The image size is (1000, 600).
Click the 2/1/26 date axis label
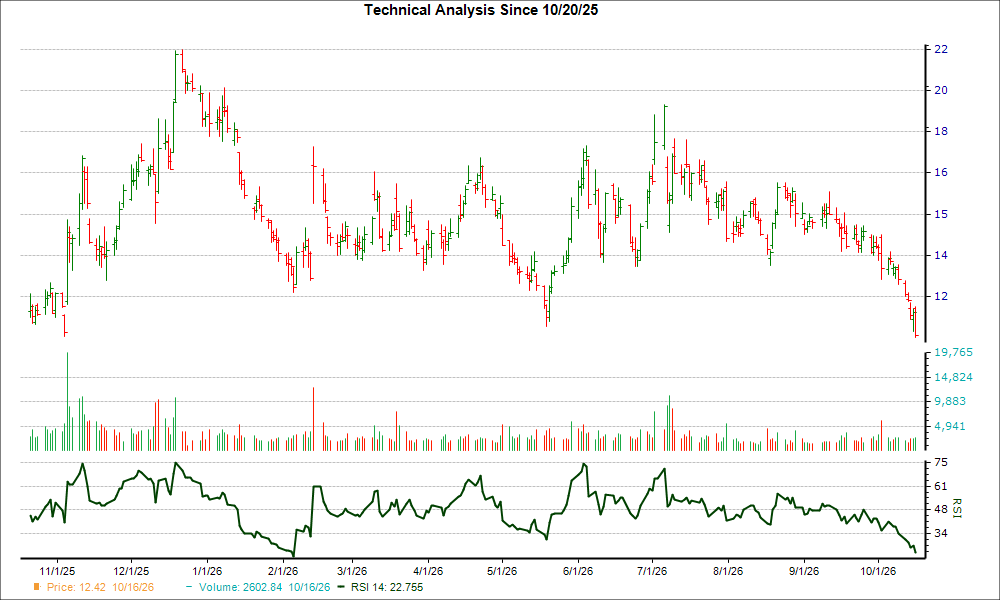pyautogui.click(x=283, y=571)
